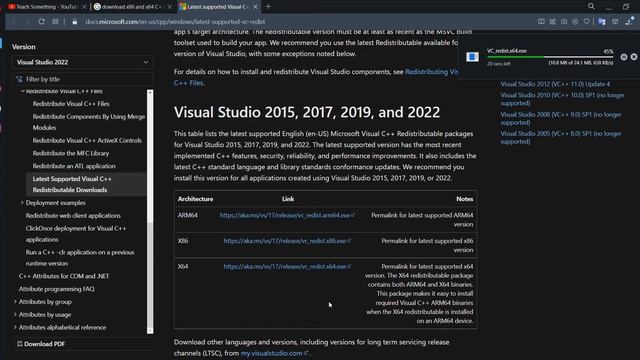This screenshot has height=360, width=640.
Task: Close the Teach Something YouTube tab
Action: click(x=84, y=7)
